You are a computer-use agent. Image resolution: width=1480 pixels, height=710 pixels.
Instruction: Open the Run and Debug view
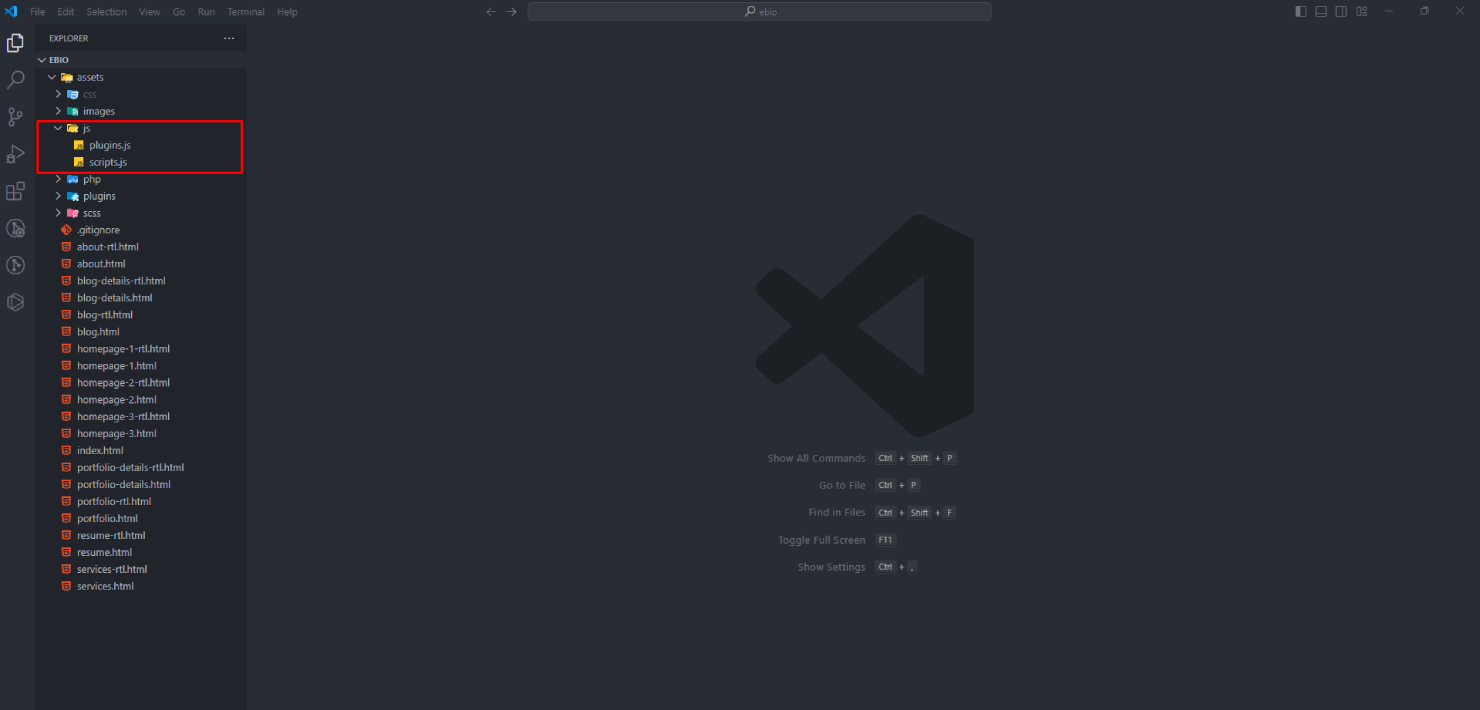pos(15,154)
